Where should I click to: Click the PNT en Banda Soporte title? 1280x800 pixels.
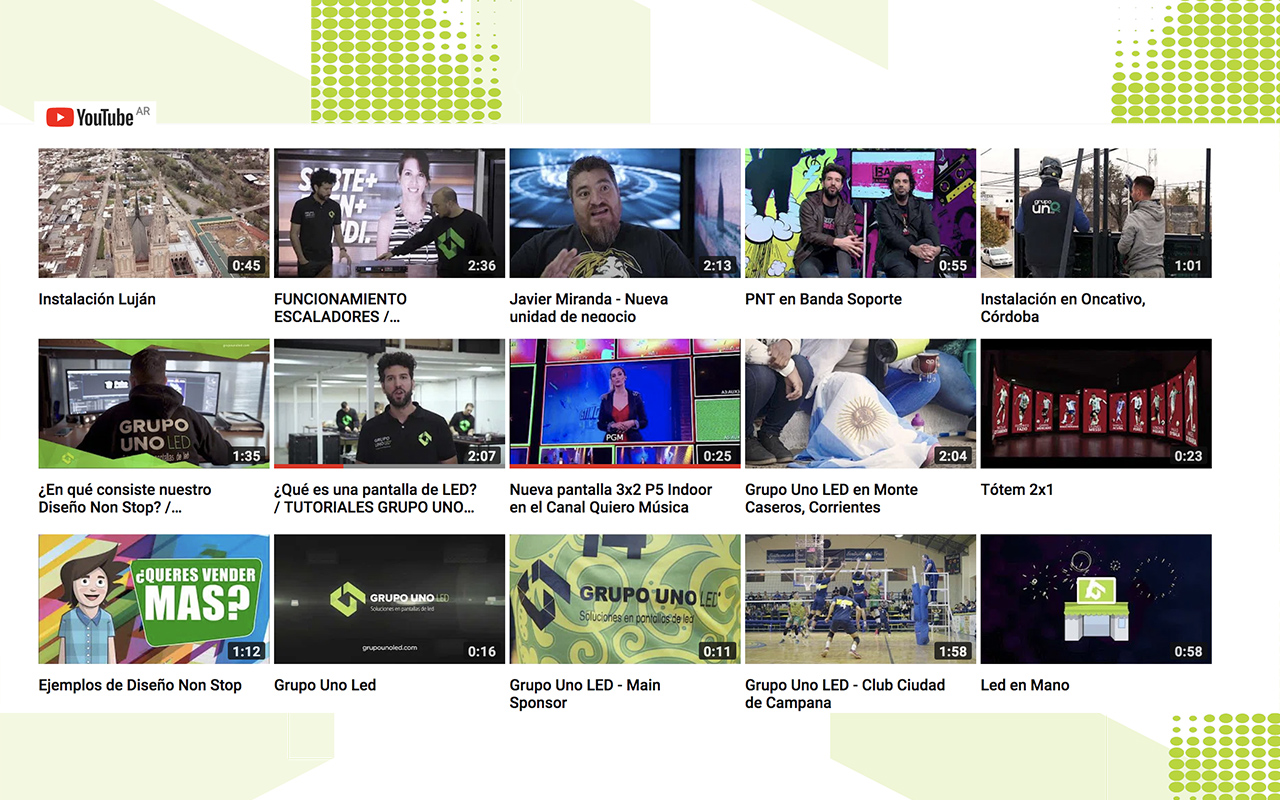823,299
